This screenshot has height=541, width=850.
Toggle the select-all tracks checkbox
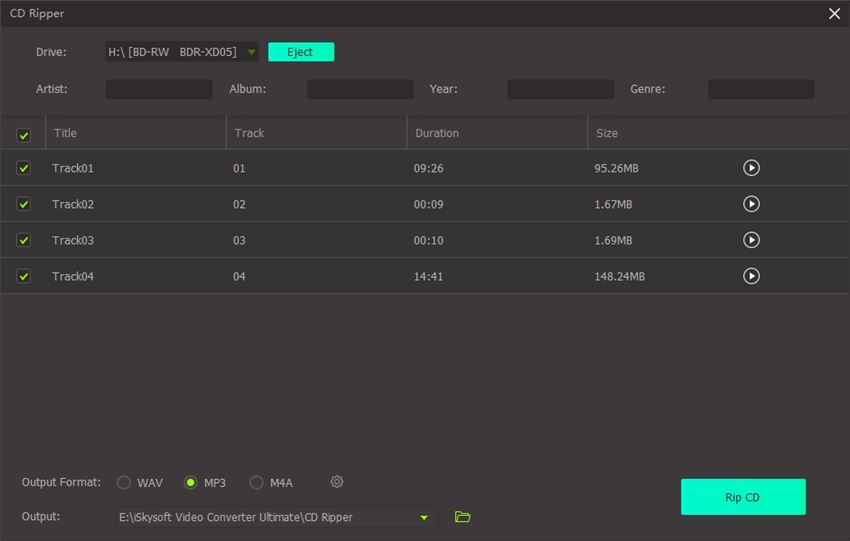(x=24, y=135)
